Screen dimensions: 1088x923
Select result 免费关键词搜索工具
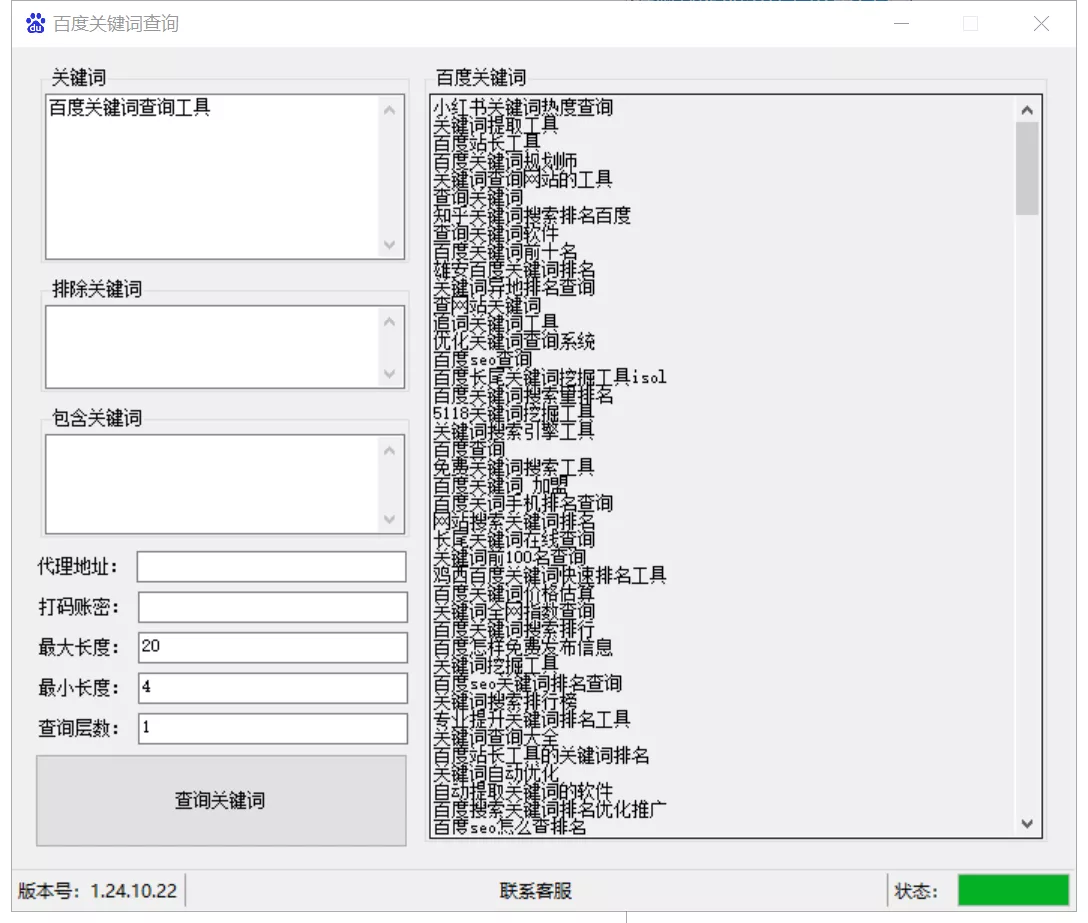coord(514,468)
